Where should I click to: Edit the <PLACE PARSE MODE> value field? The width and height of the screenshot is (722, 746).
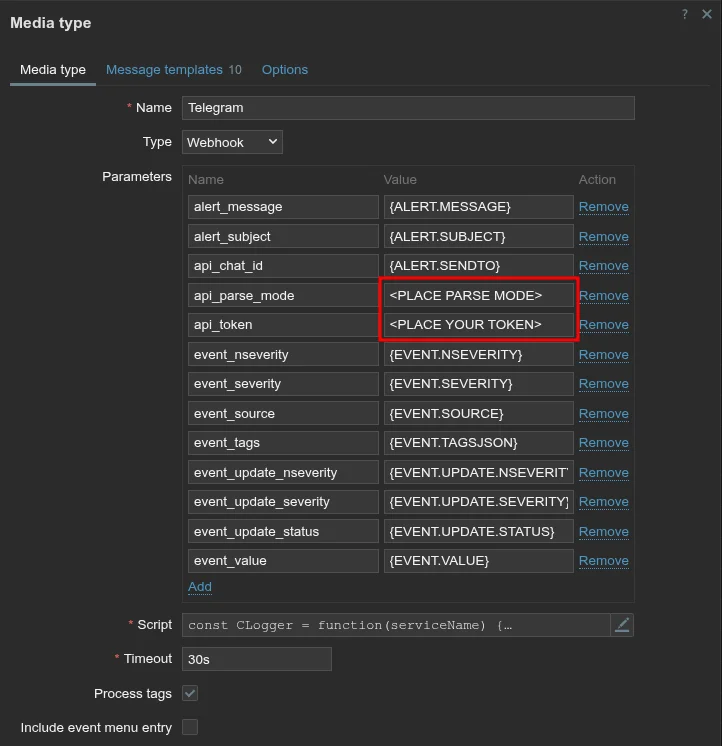(x=478, y=295)
